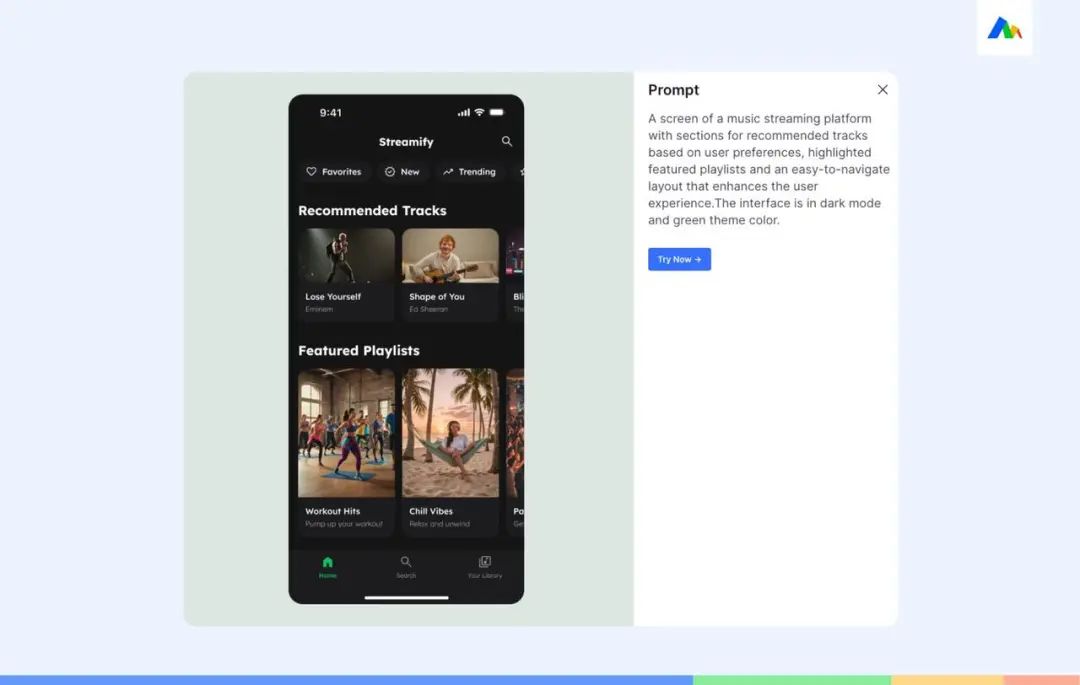Close the Prompt panel
Viewport: 1080px width, 685px height.
(882, 89)
